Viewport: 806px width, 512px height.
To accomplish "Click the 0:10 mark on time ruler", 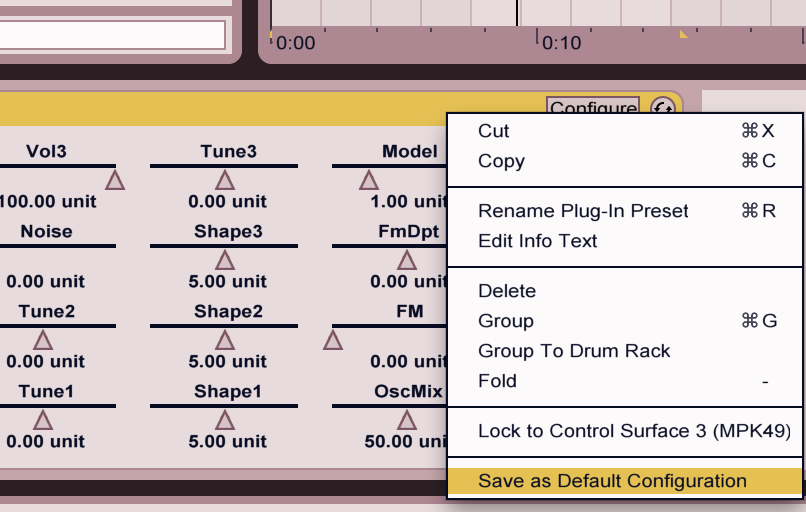I will pos(561,43).
